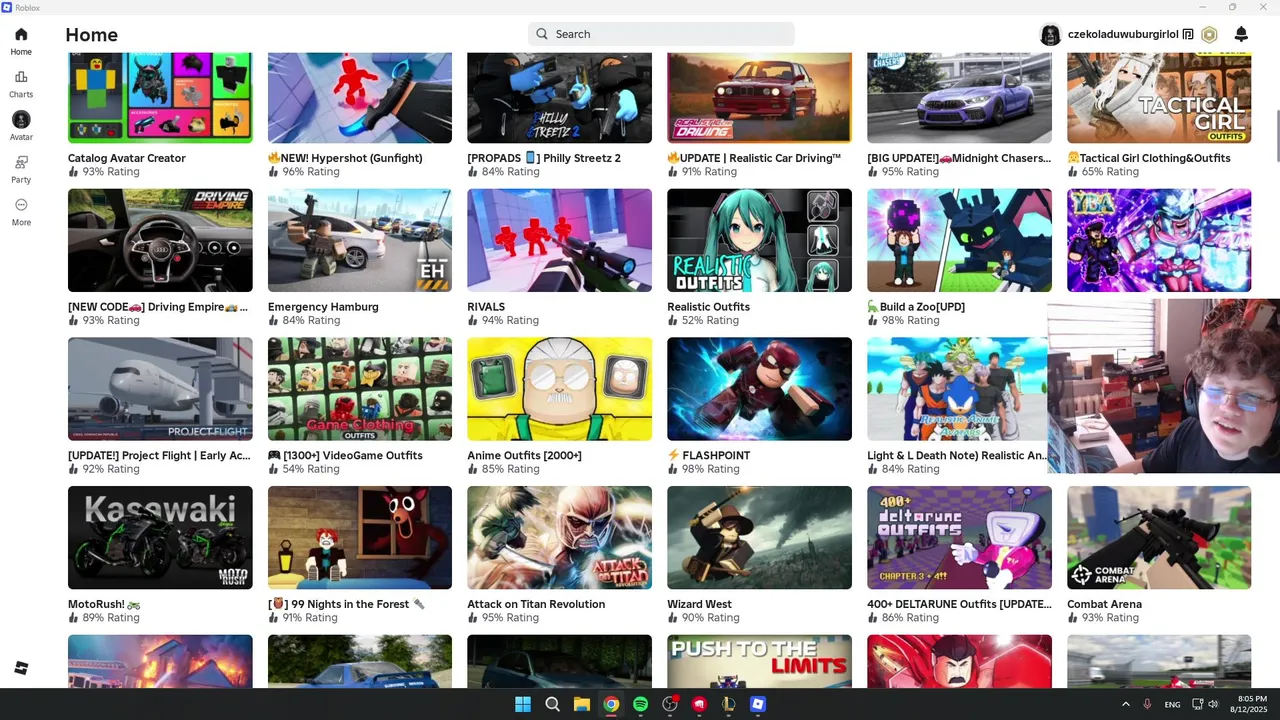The width and height of the screenshot is (1280, 720).
Task: Open the volume tray icon
Action: pyautogui.click(x=1213, y=704)
